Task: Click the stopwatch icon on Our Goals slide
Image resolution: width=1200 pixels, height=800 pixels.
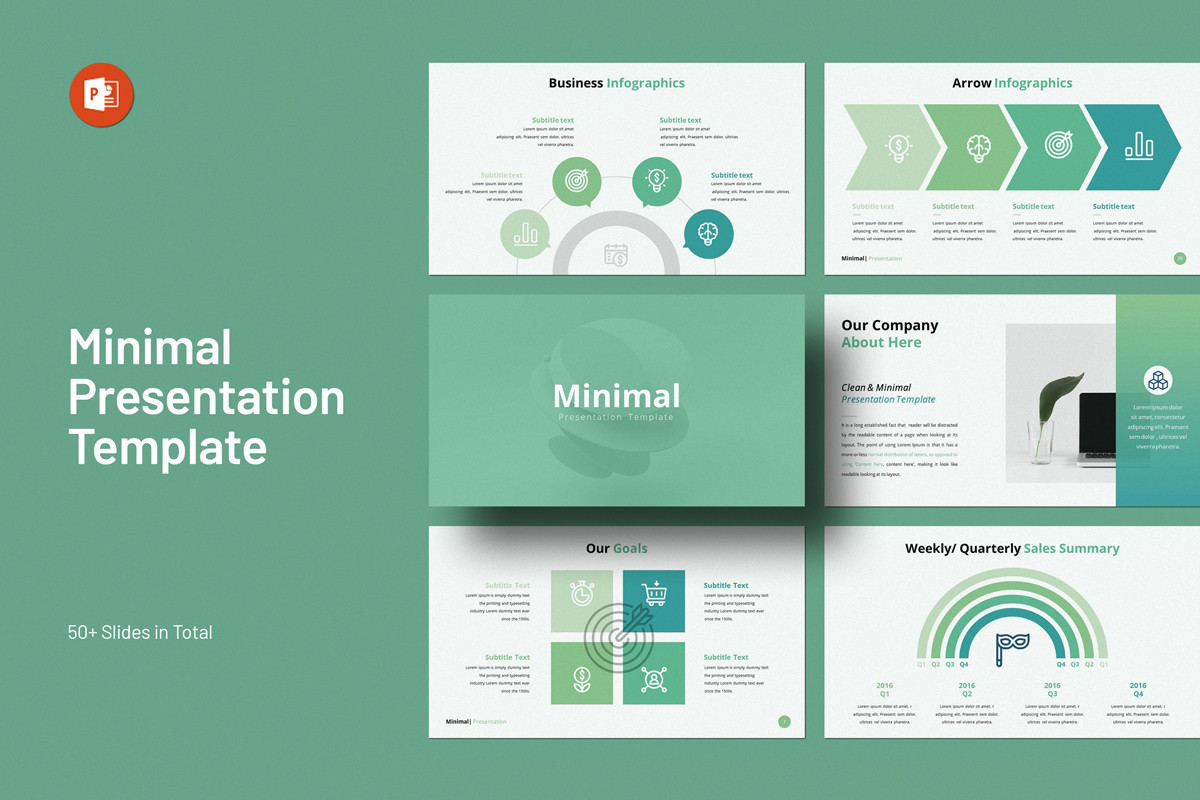Action: pyautogui.click(x=583, y=590)
